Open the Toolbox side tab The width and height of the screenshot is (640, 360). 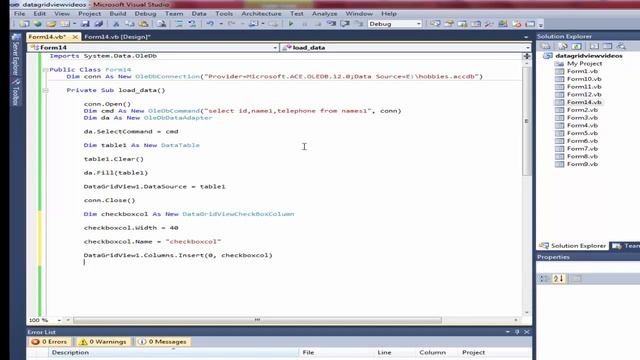[x=16, y=92]
